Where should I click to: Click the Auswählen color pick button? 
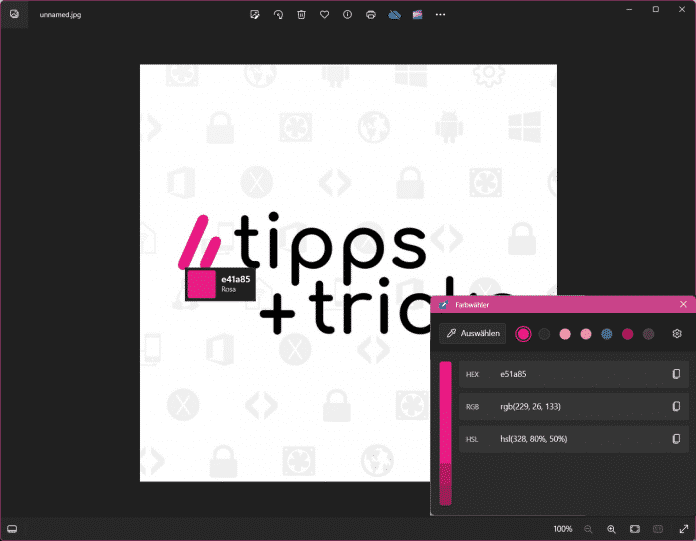tap(473, 333)
